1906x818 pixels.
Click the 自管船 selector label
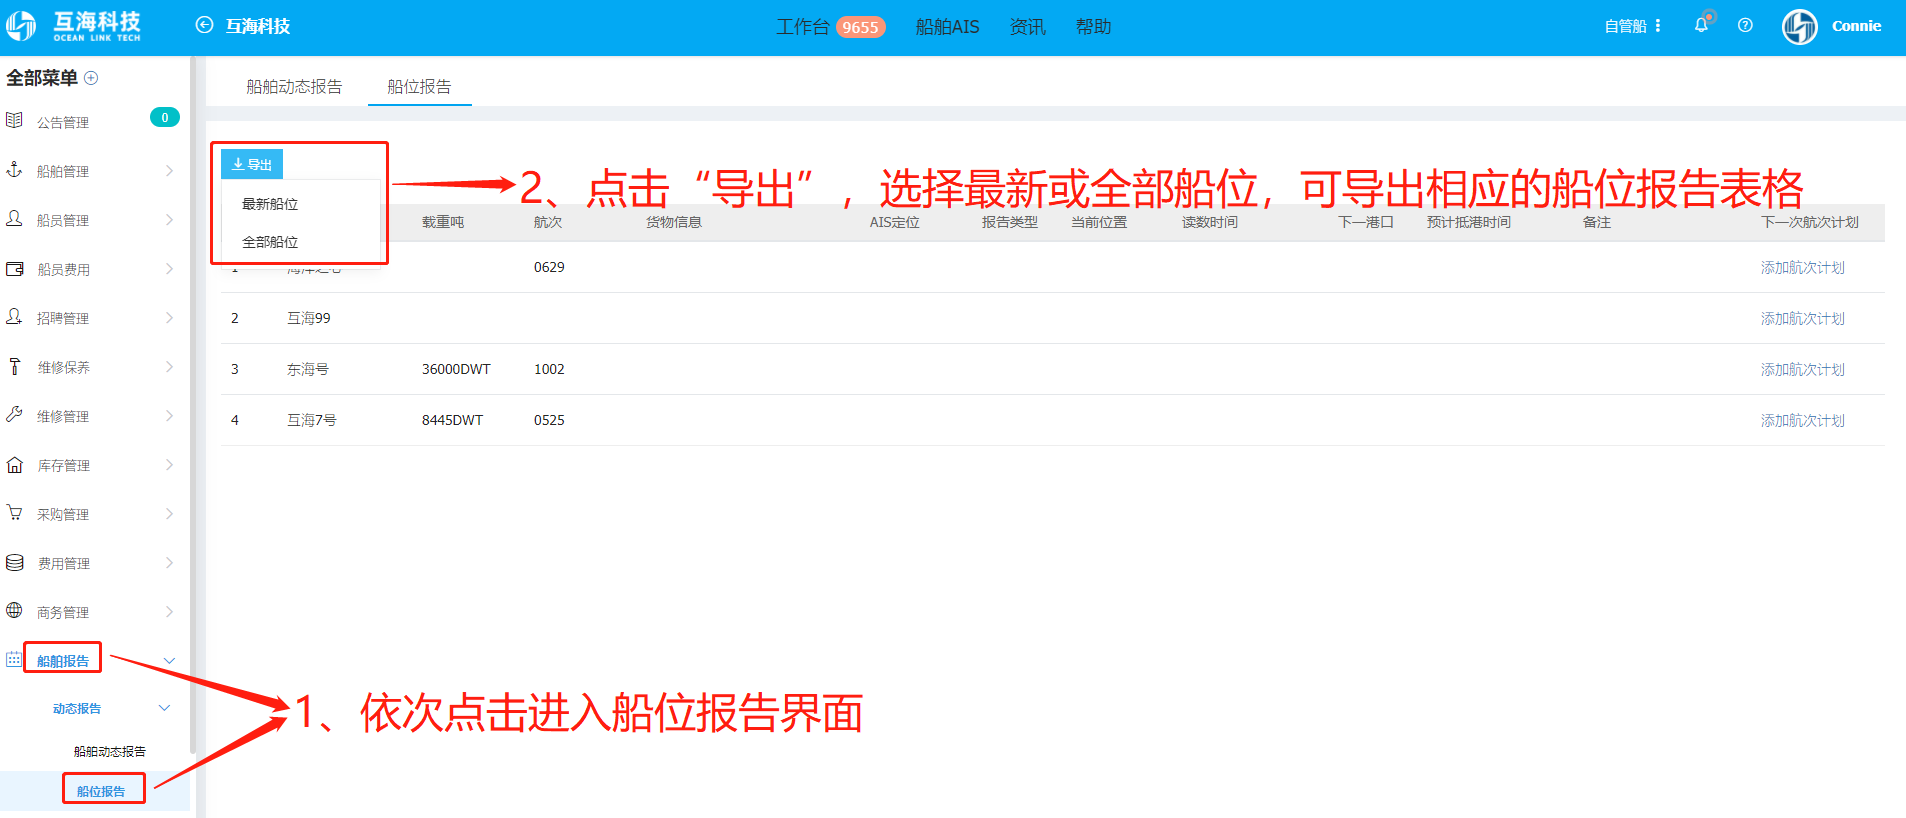[1625, 26]
